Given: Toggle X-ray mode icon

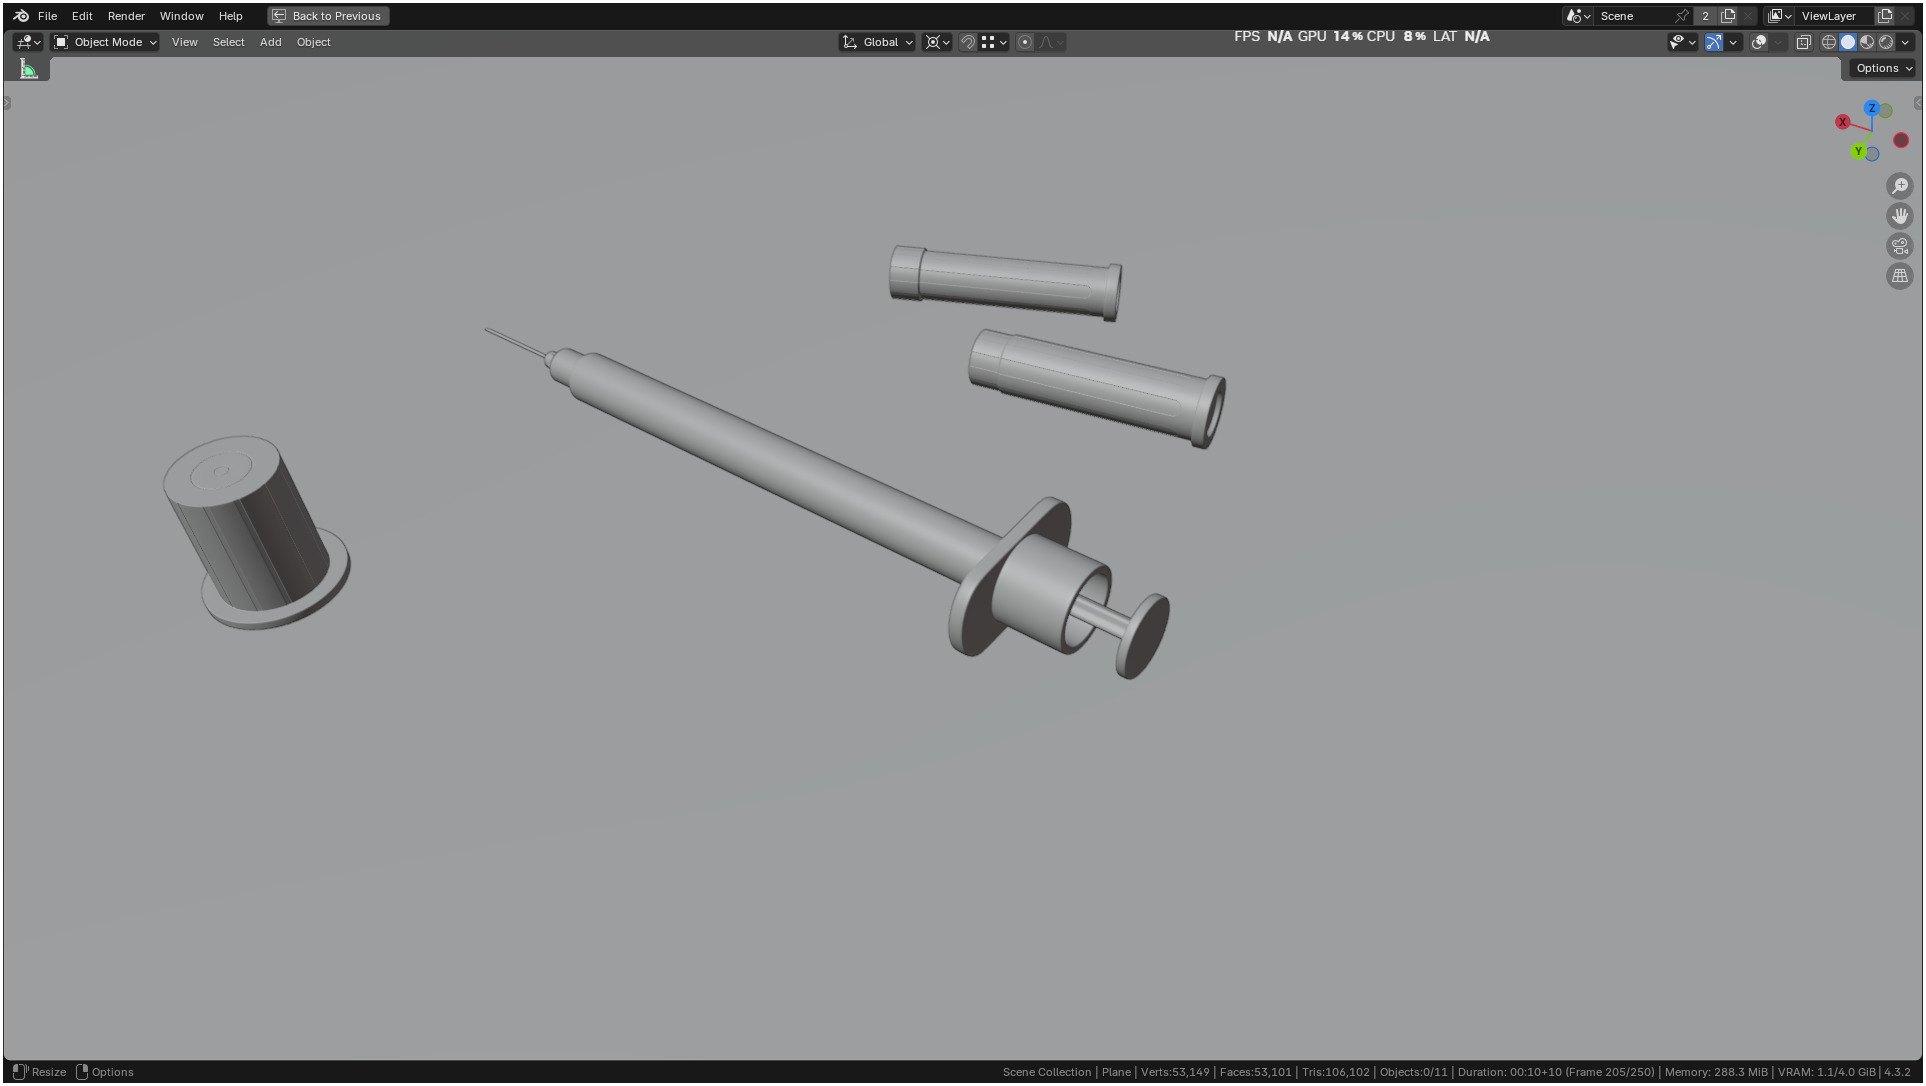Looking at the screenshot, I should [x=1804, y=42].
